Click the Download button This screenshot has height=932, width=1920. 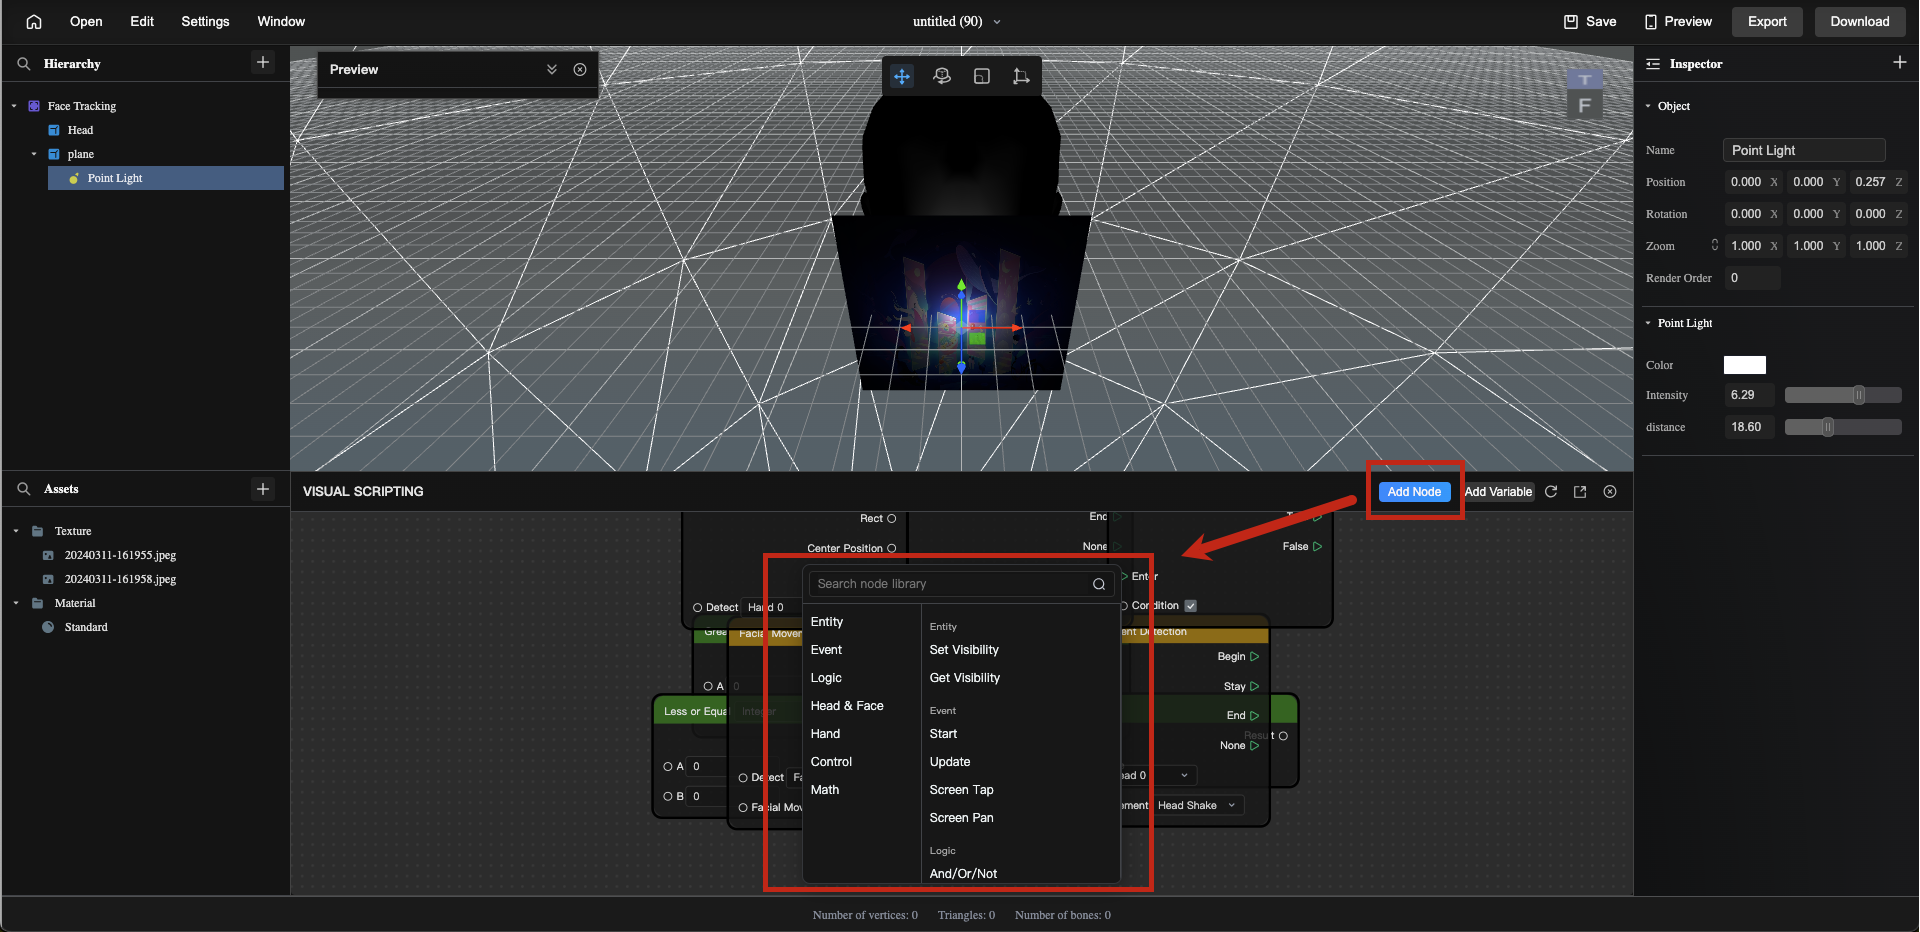1860,21
